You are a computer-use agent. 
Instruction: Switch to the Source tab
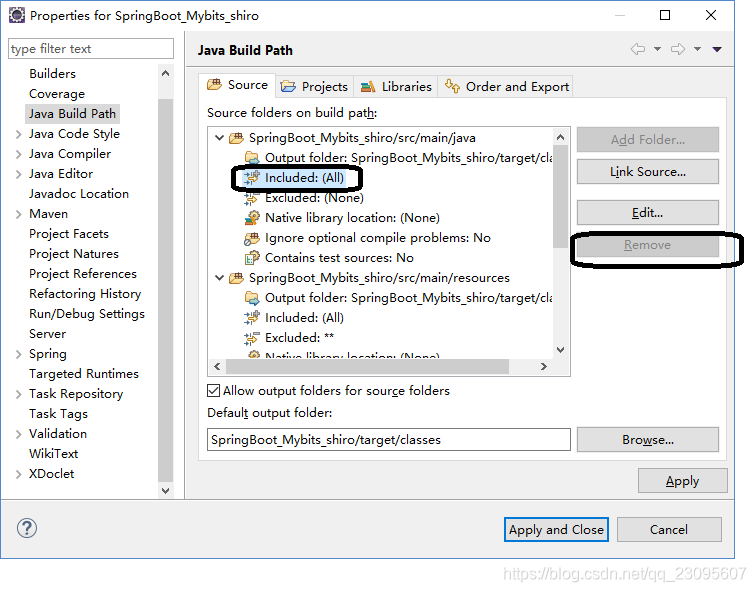pos(237,85)
